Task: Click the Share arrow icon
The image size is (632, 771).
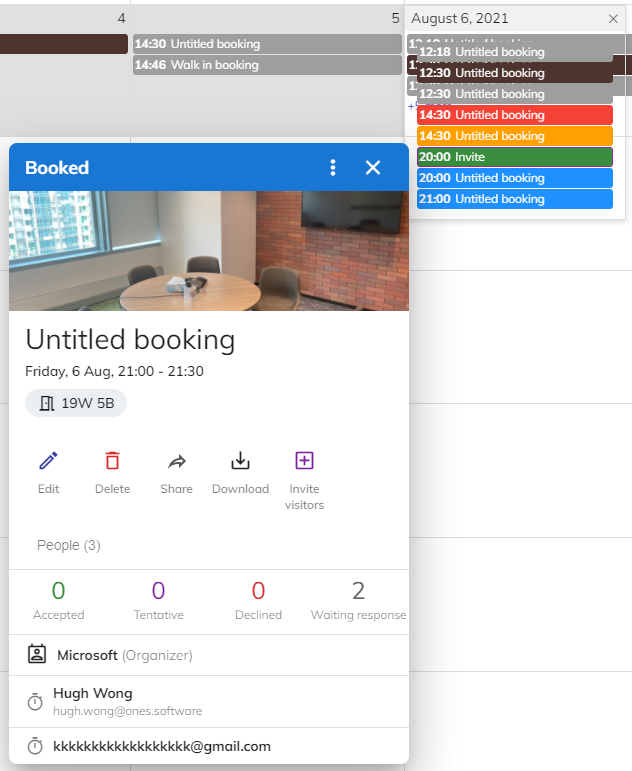Action: point(176,461)
